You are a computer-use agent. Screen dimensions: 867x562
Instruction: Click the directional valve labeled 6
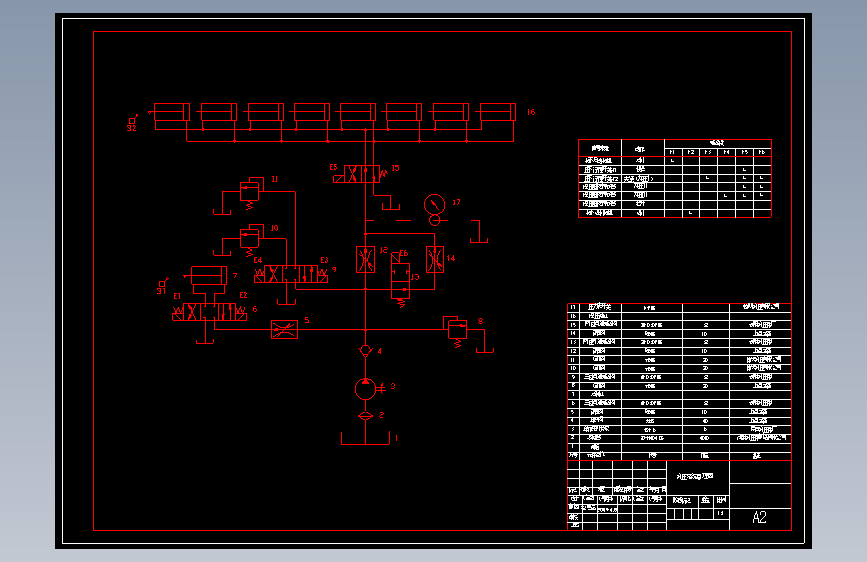coord(210,312)
